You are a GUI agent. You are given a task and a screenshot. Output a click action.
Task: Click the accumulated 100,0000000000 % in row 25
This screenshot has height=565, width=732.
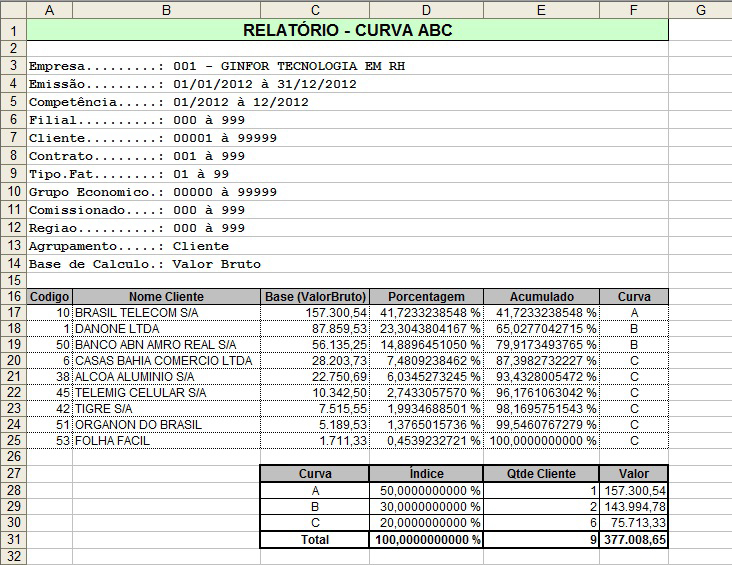(541, 441)
